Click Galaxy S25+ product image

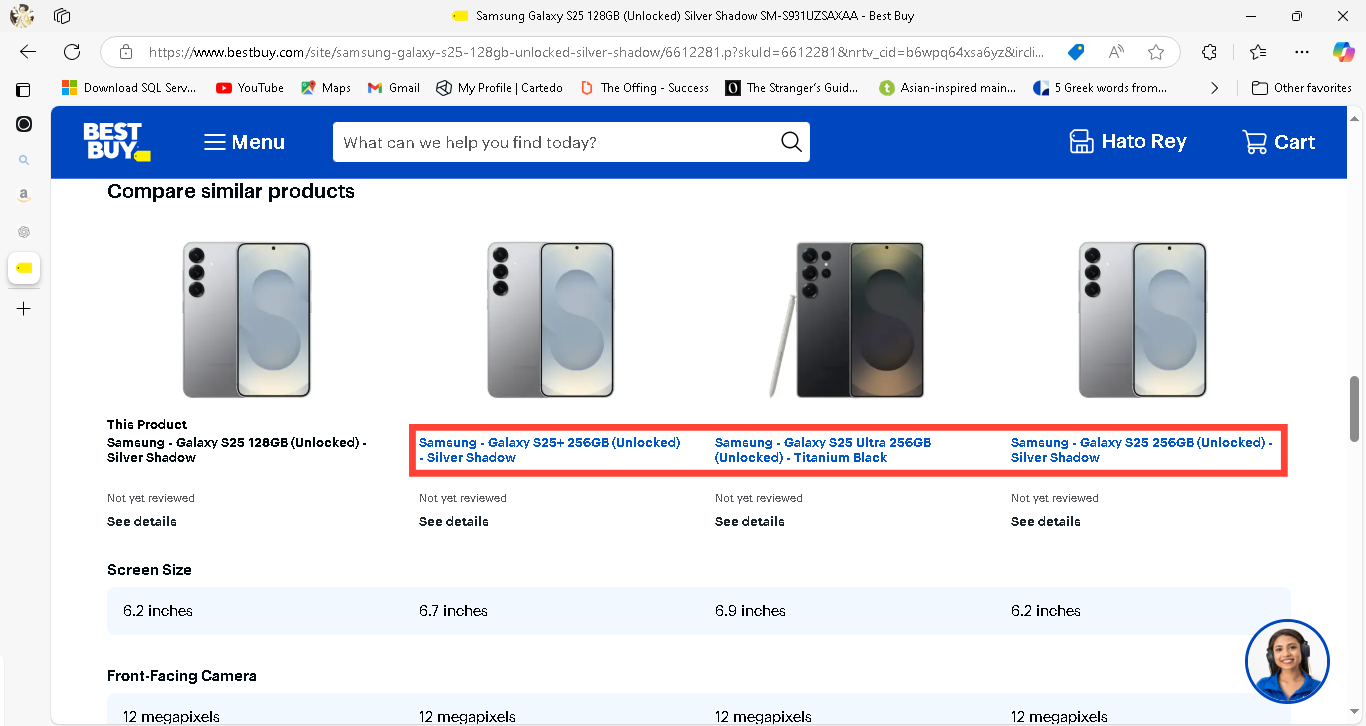click(x=551, y=320)
